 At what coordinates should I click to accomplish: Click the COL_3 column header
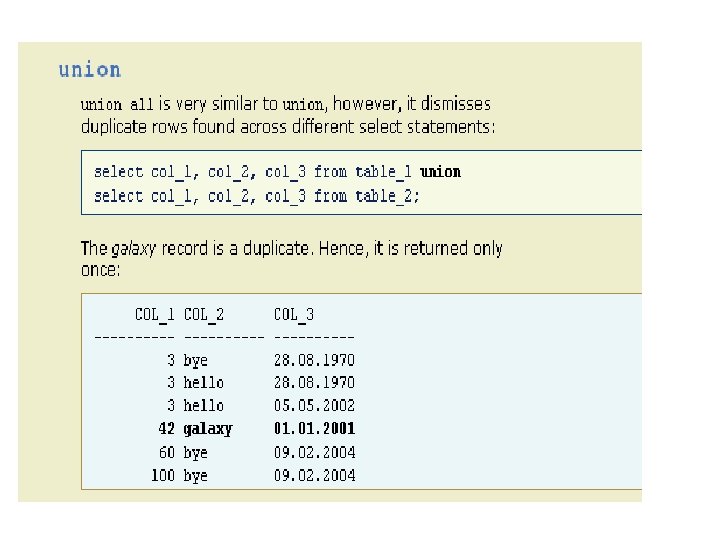coord(294,315)
